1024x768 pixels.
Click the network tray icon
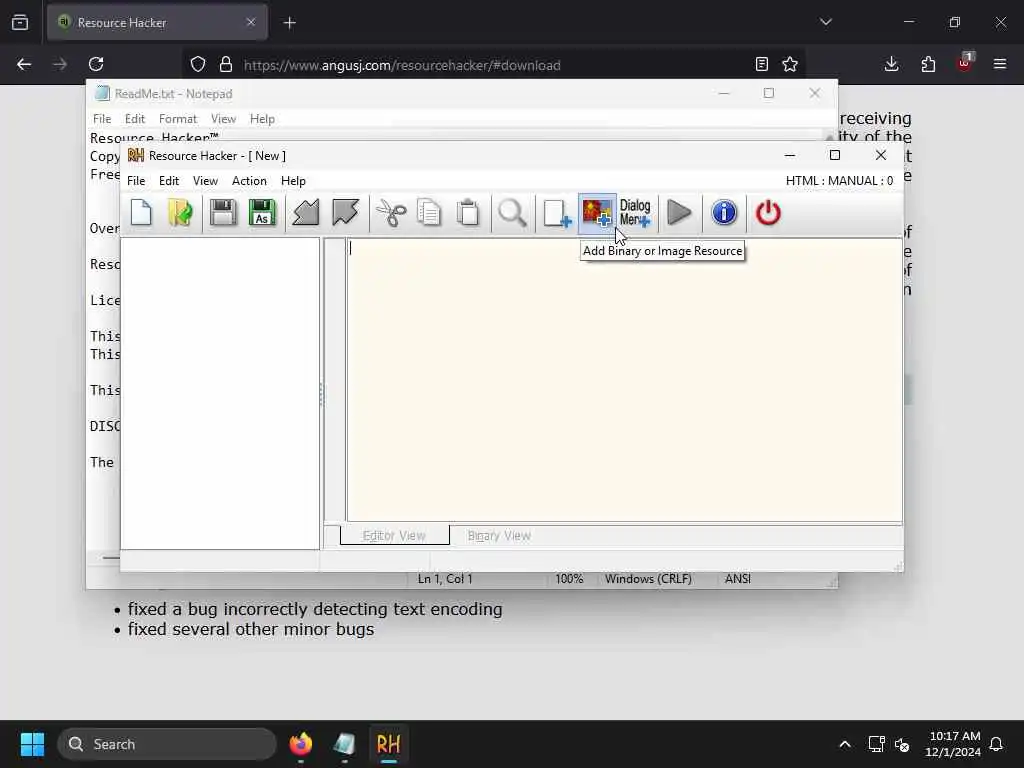[x=876, y=744]
